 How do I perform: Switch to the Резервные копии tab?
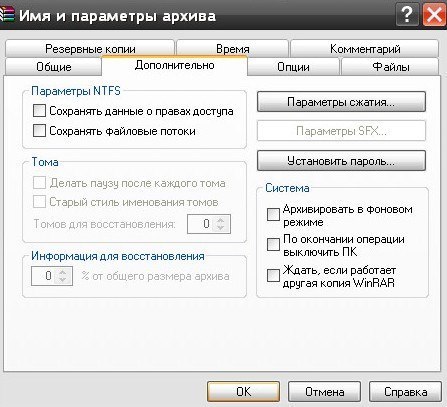click(90, 49)
